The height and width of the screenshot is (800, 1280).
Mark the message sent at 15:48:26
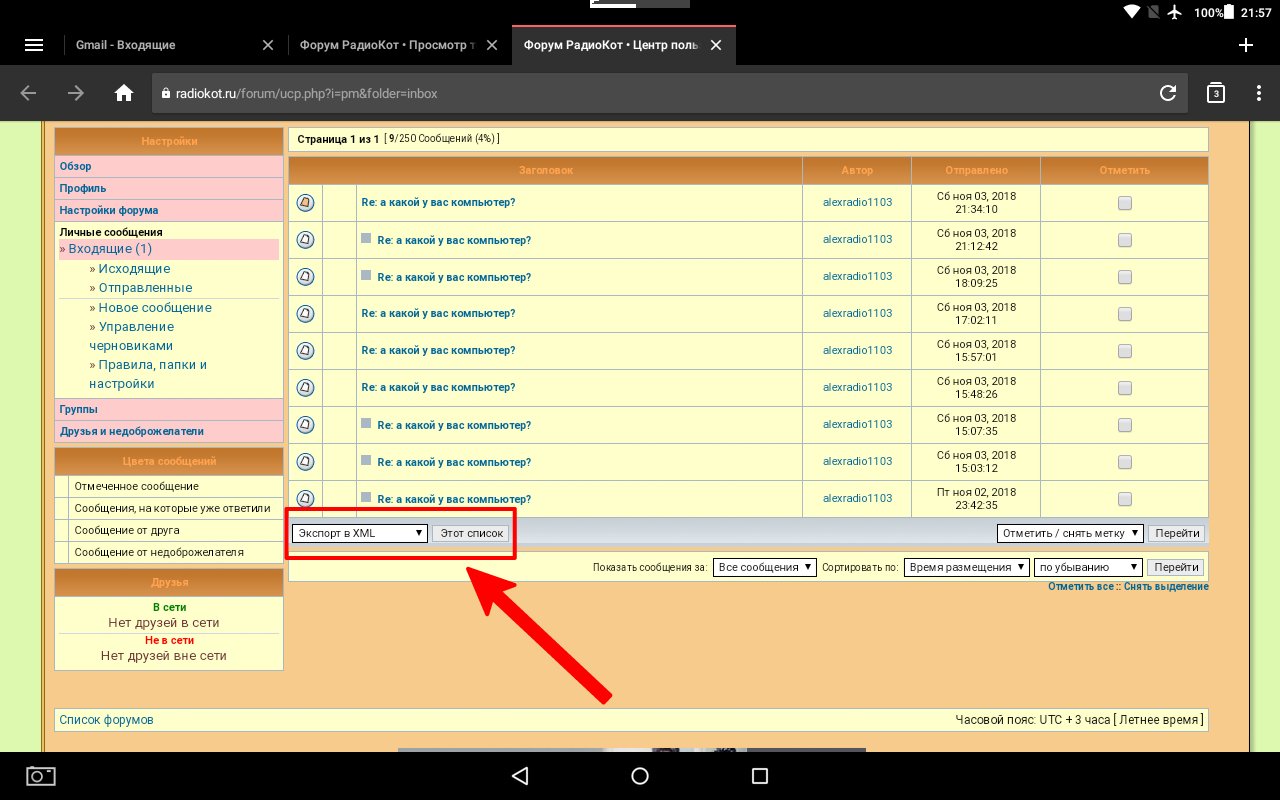click(x=1125, y=388)
